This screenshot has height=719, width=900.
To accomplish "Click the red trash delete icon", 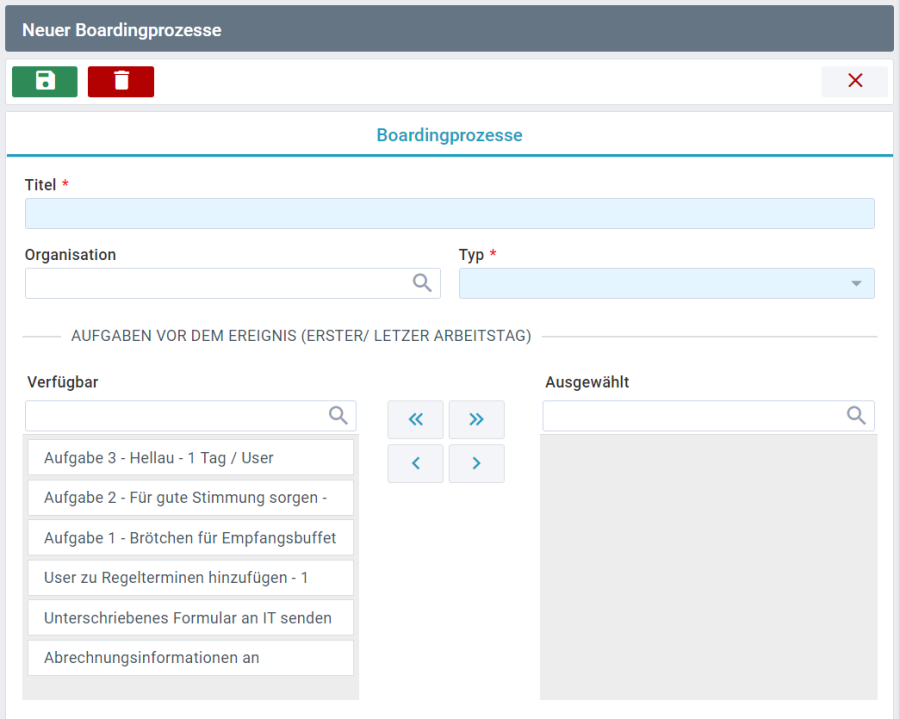I will pyautogui.click(x=121, y=81).
